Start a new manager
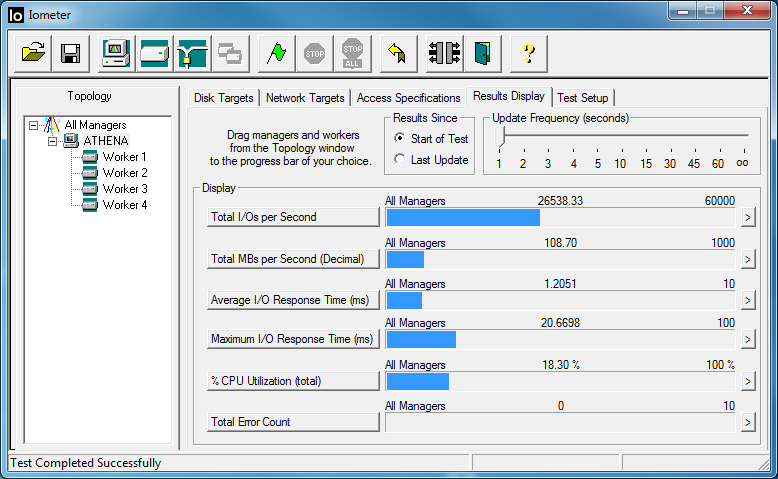Screen dimensions: 778x479 (x=116, y=53)
